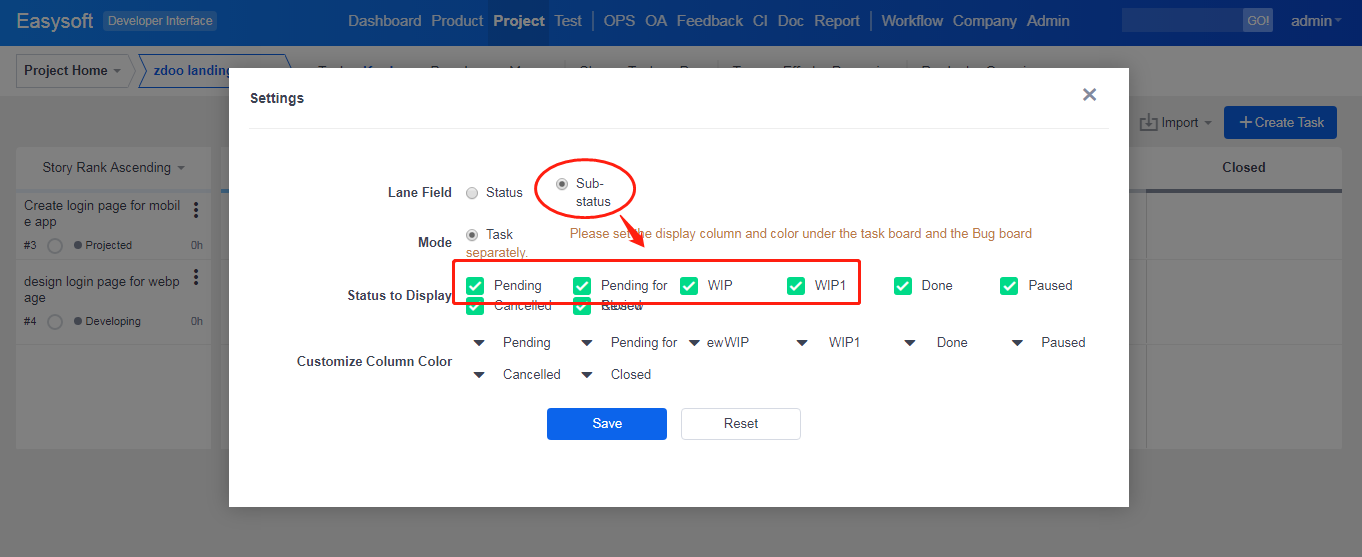1362x557 pixels.
Task: Toggle the Done status checkbox
Action: point(903,286)
